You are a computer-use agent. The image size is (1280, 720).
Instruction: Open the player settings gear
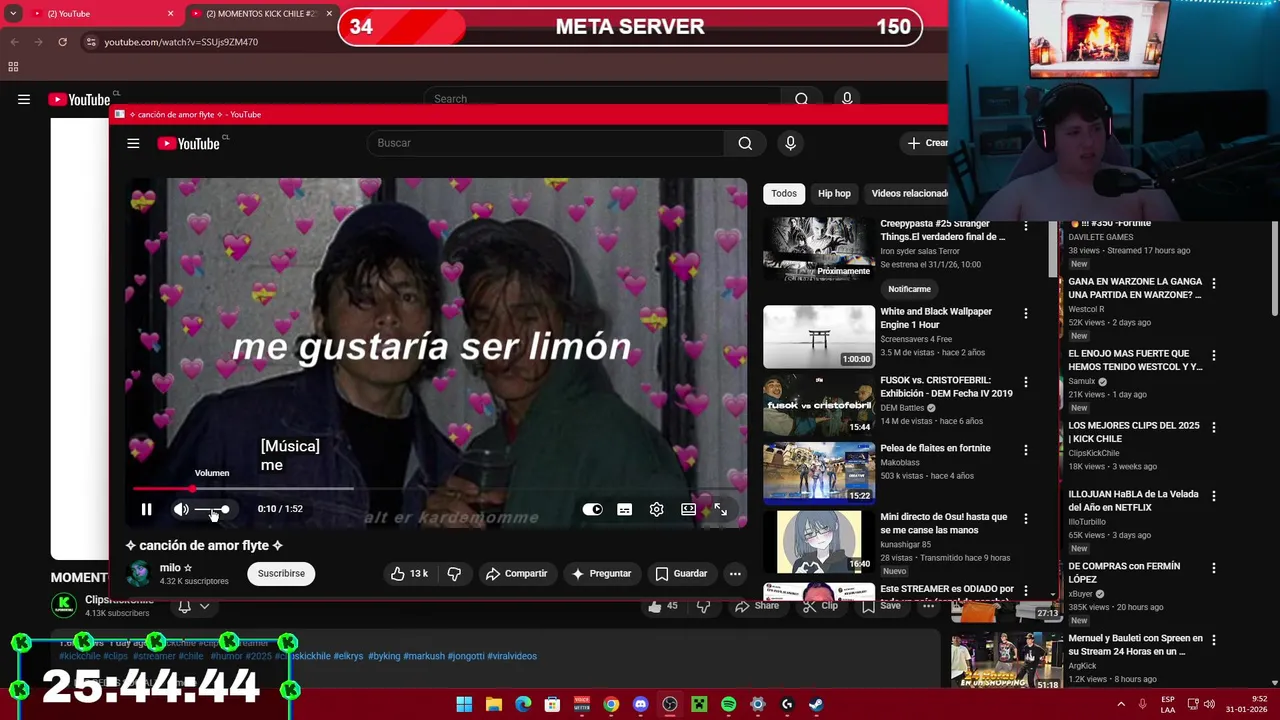tap(656, 509)
